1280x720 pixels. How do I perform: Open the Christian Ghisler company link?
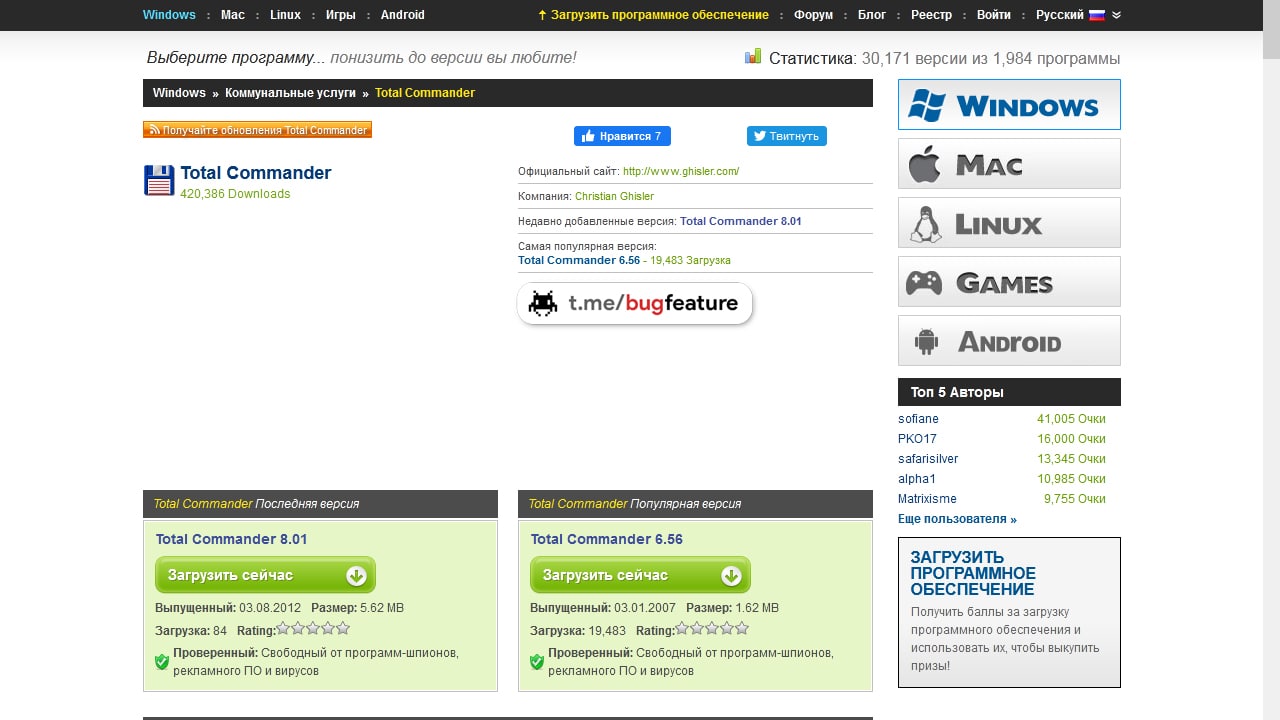614,196
